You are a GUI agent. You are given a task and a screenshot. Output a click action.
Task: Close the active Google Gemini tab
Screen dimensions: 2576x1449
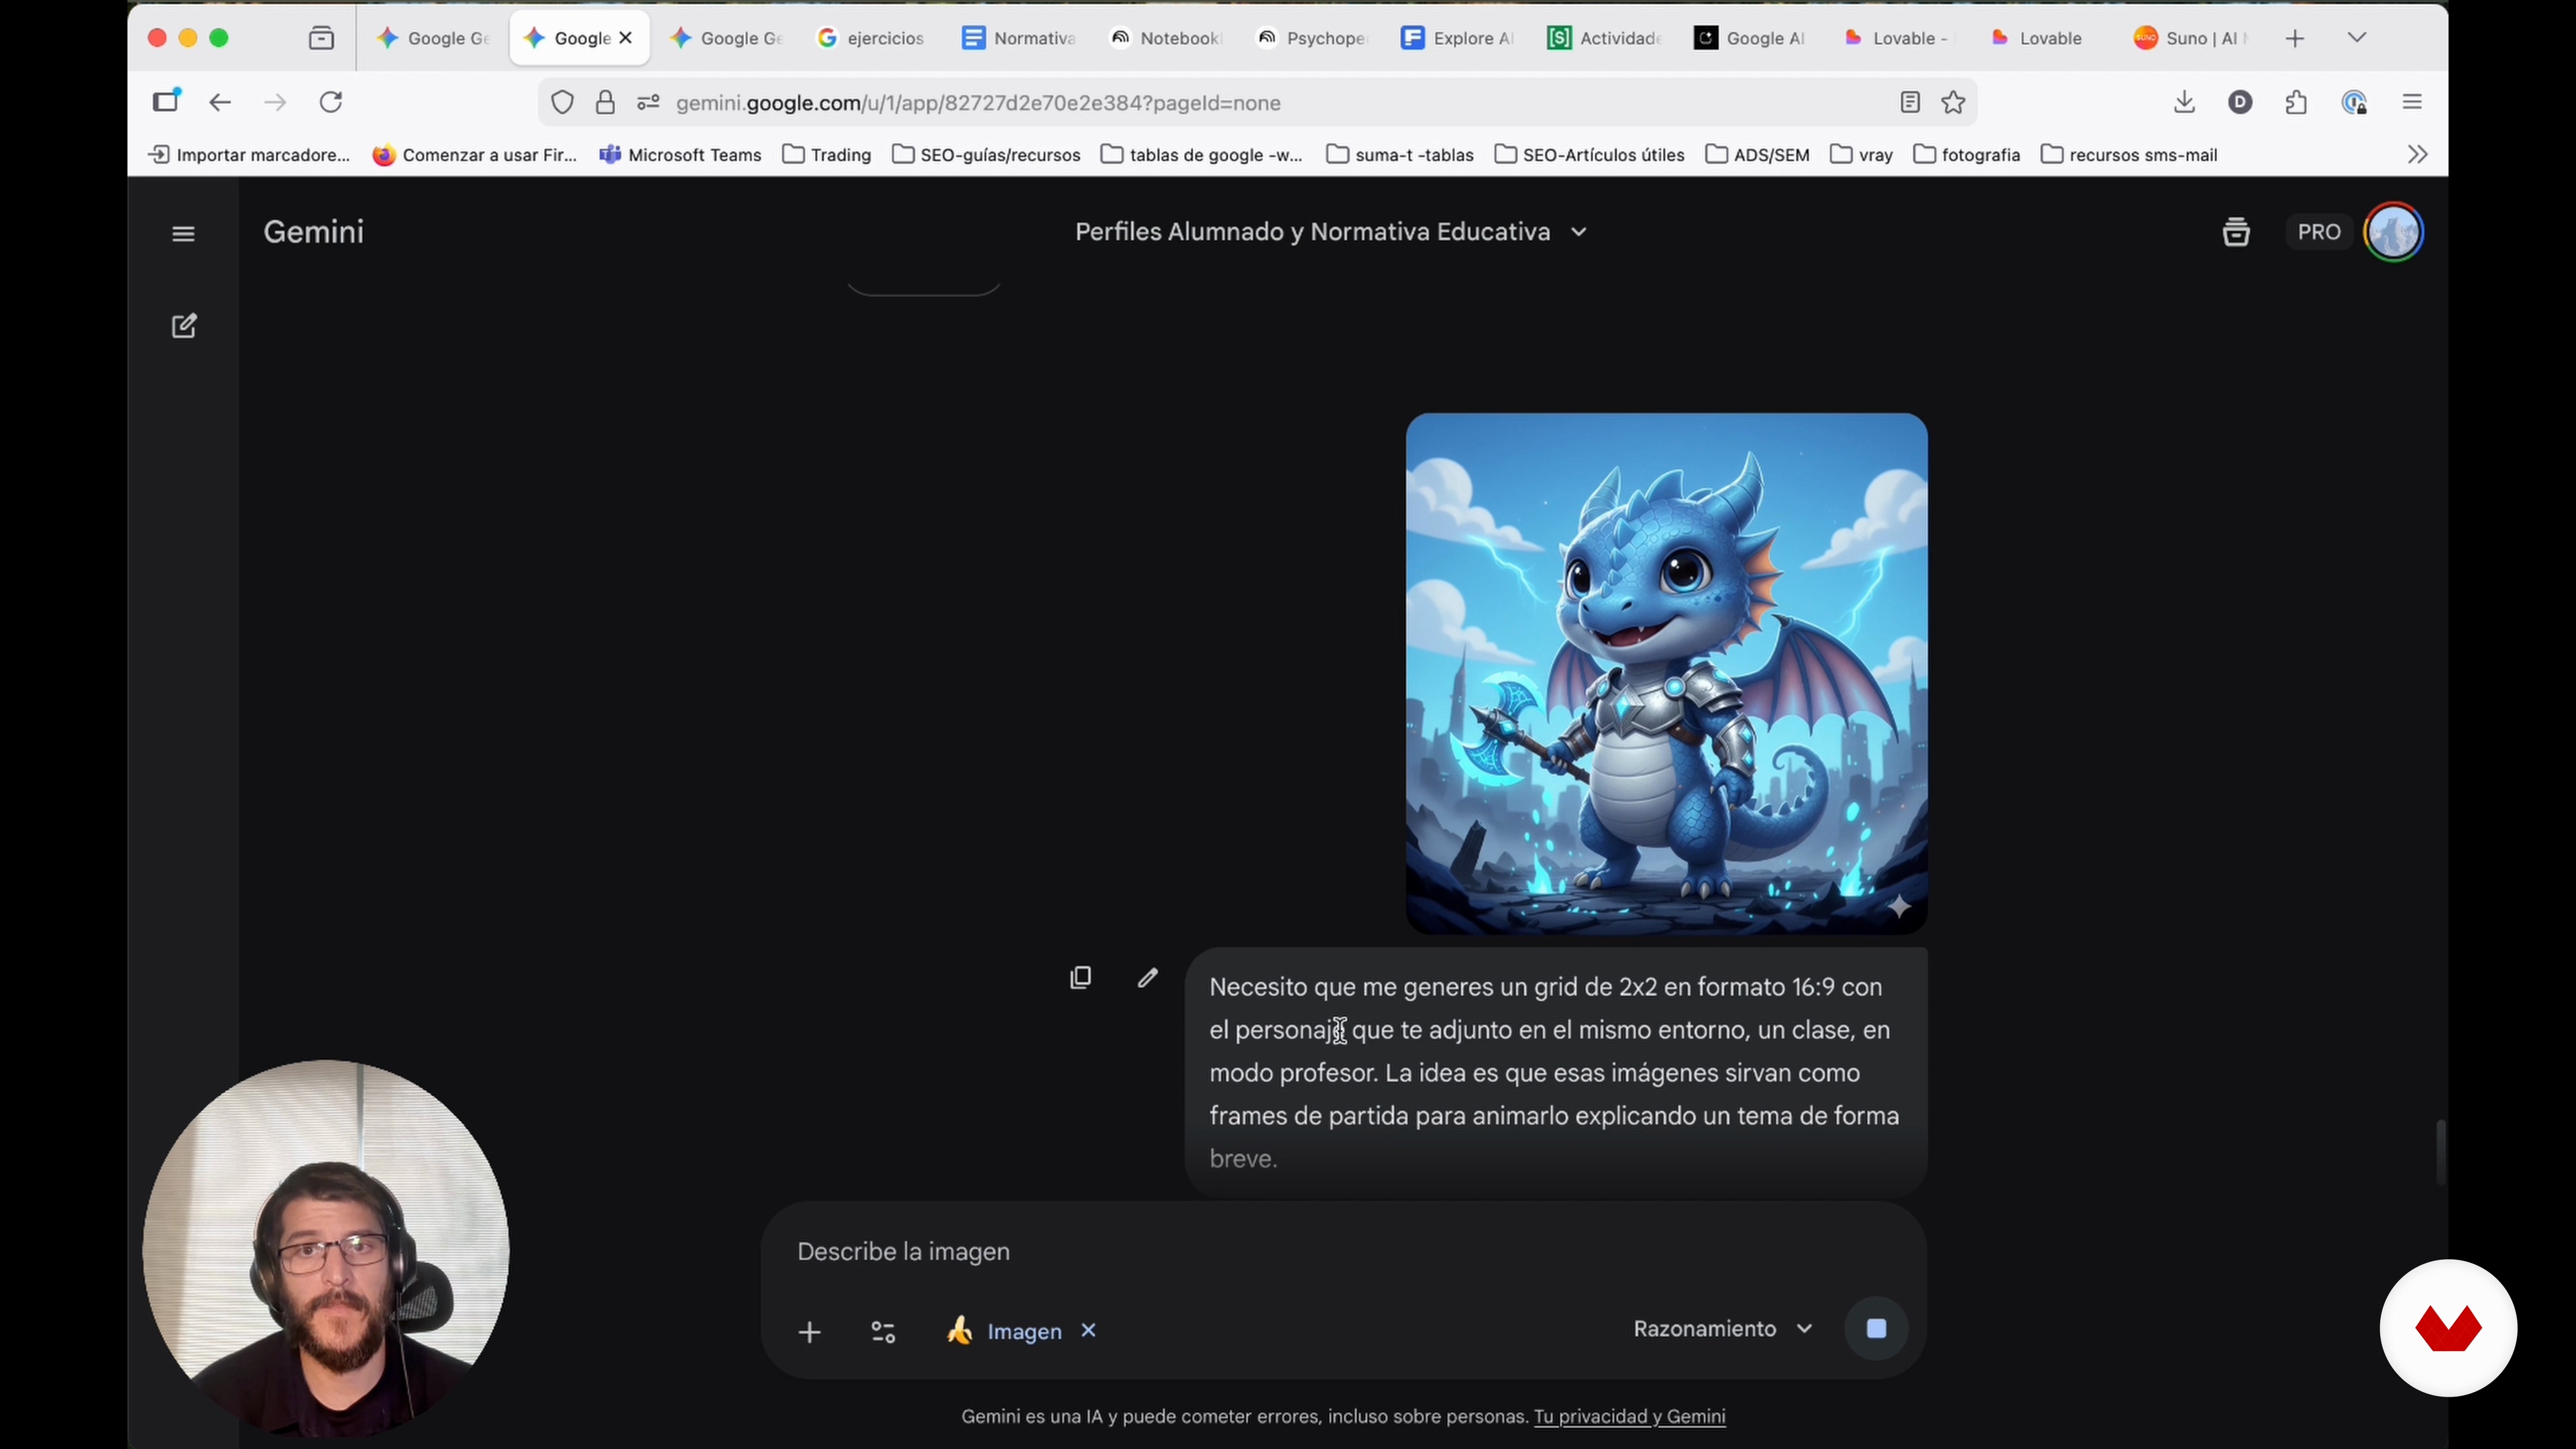coord(626,38)
